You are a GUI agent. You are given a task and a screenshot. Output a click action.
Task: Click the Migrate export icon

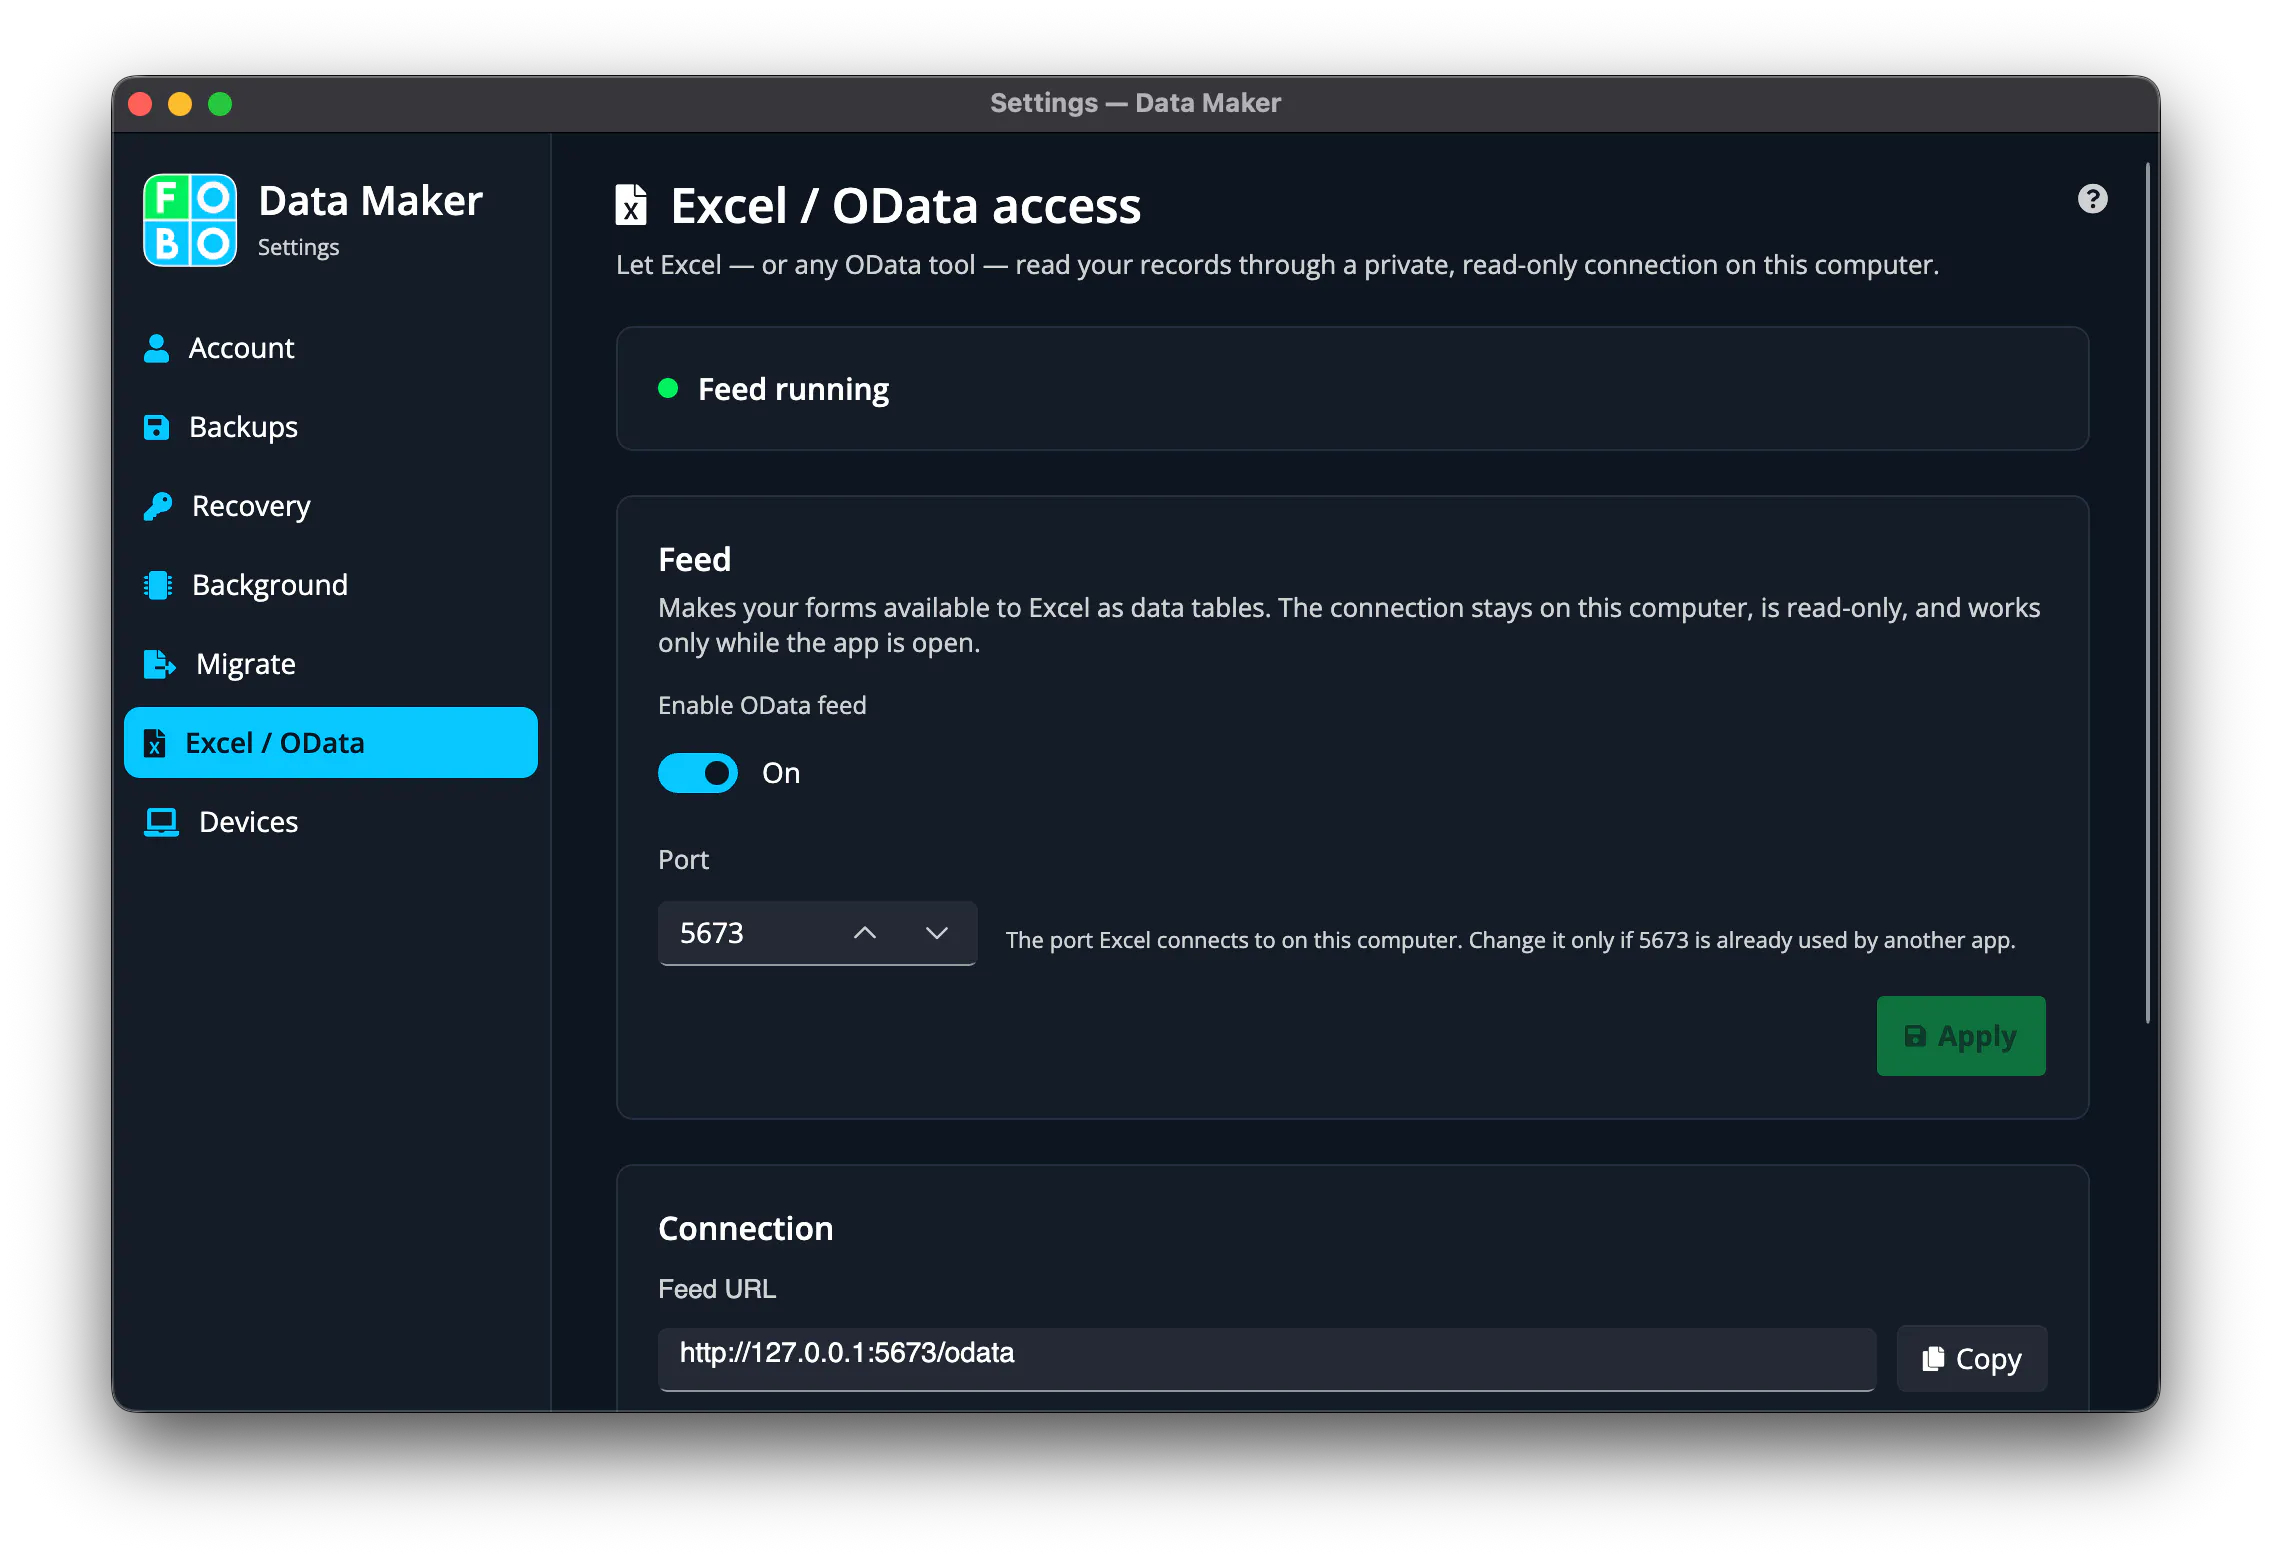160,664
